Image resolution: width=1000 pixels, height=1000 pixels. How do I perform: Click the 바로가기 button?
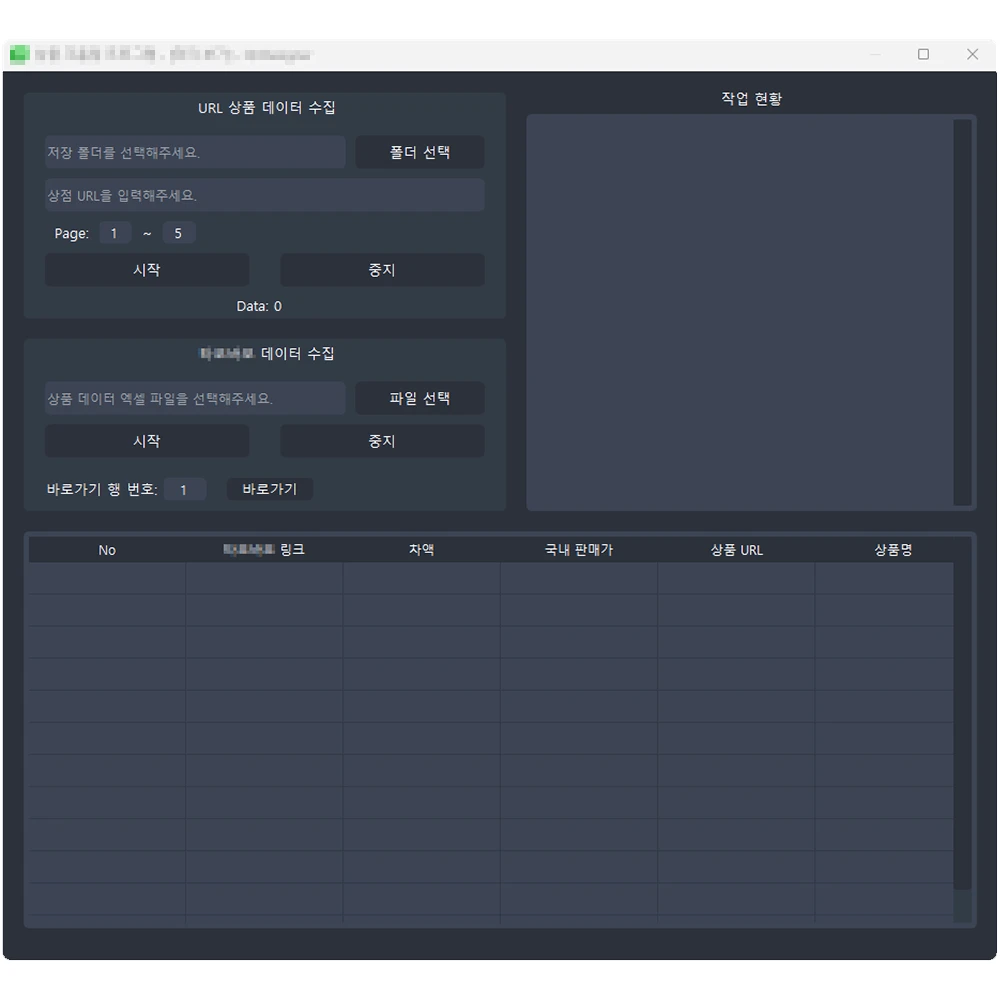pos(270,489)
